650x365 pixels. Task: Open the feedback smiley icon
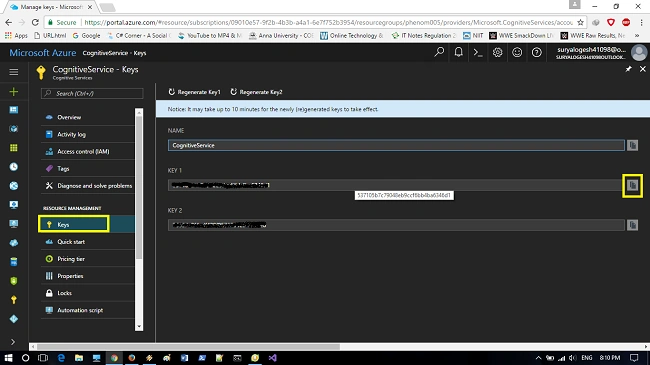[x=517, y=53]
